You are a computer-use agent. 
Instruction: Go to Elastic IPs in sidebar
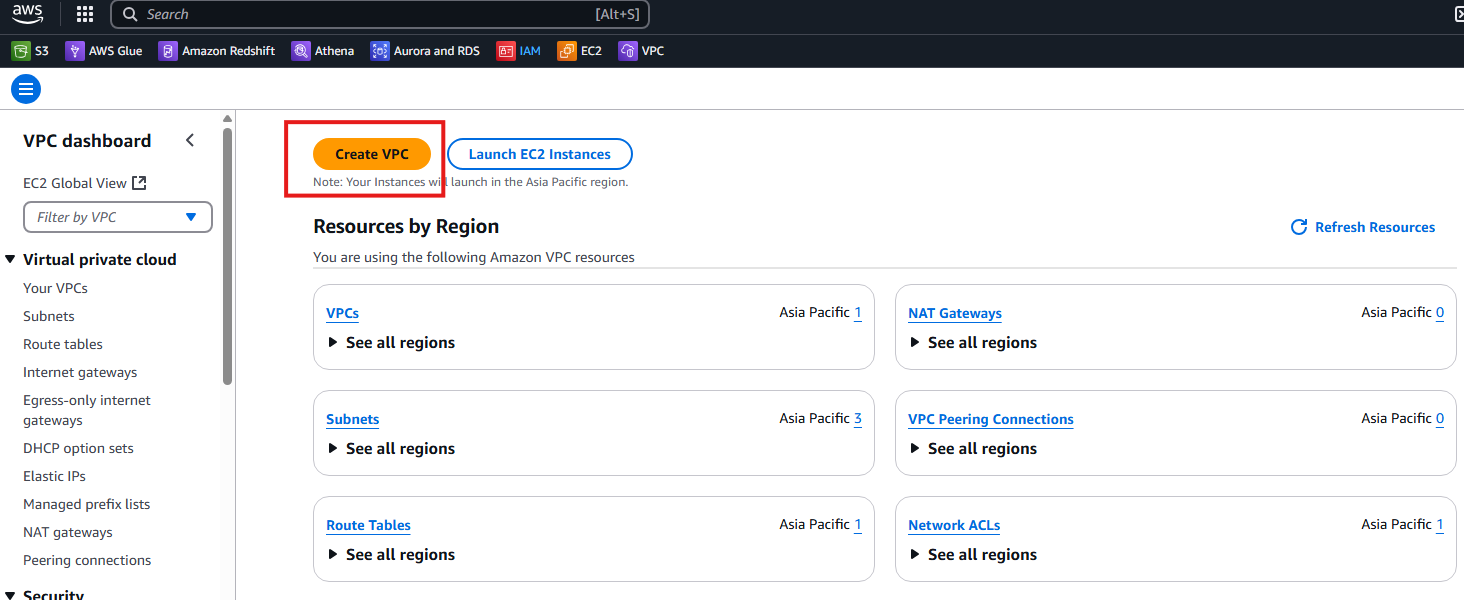[56, 476]
